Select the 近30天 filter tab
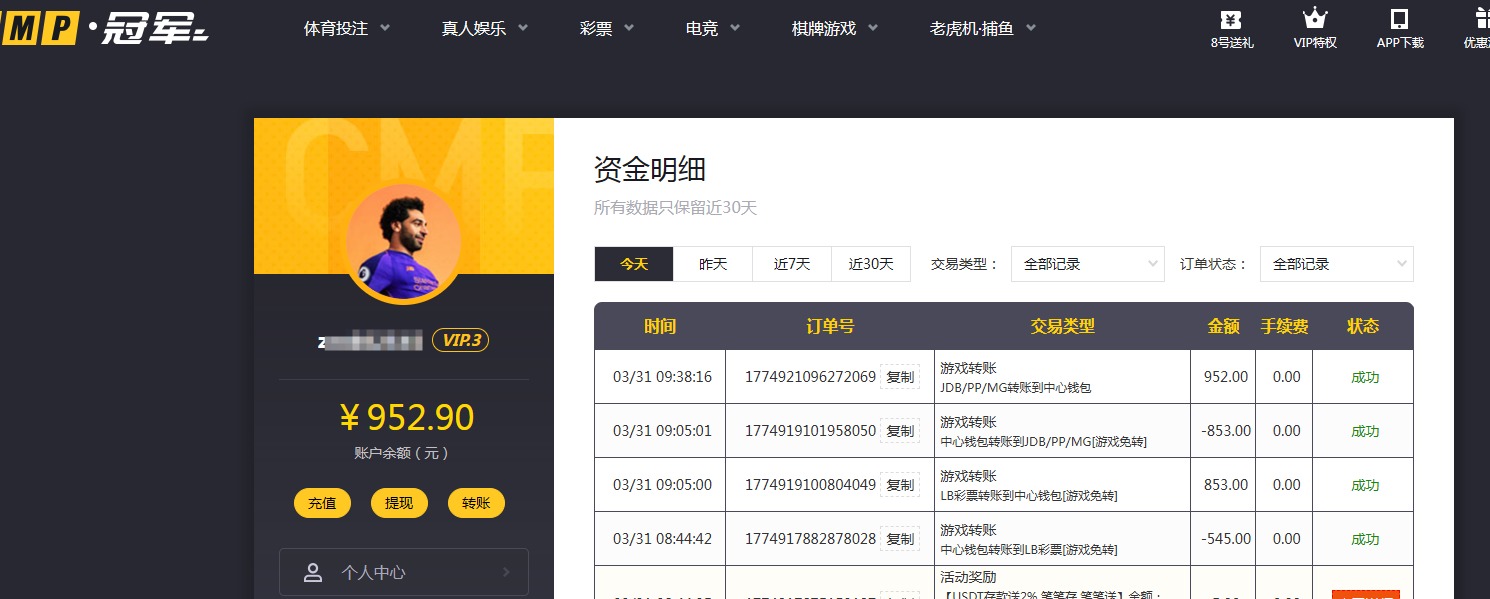The image size is (1490, 599). (x=870, y=263)
